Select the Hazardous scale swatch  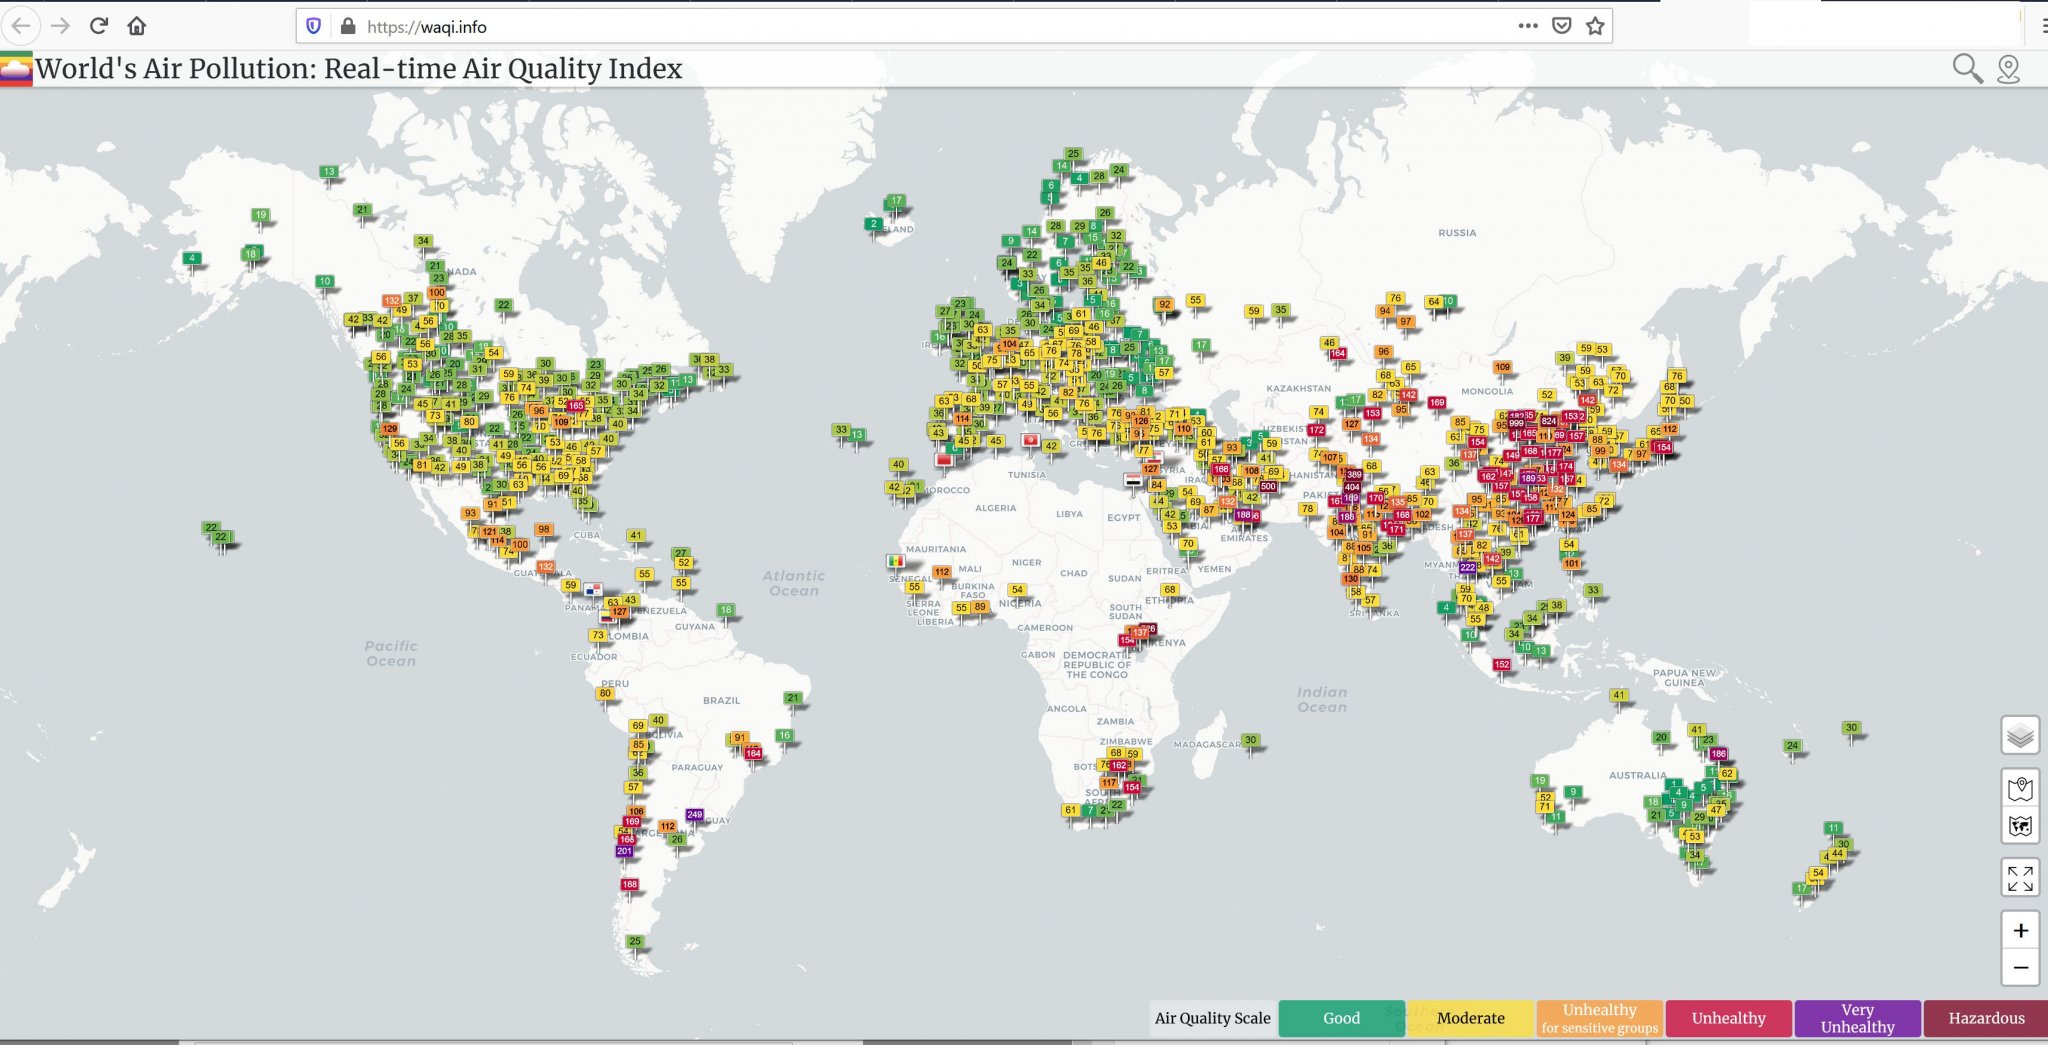pos(1985,1018)
